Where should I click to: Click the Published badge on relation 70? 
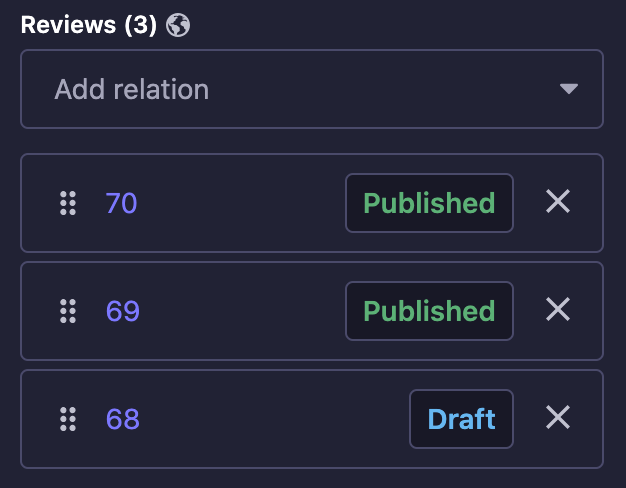click(429, 203)
